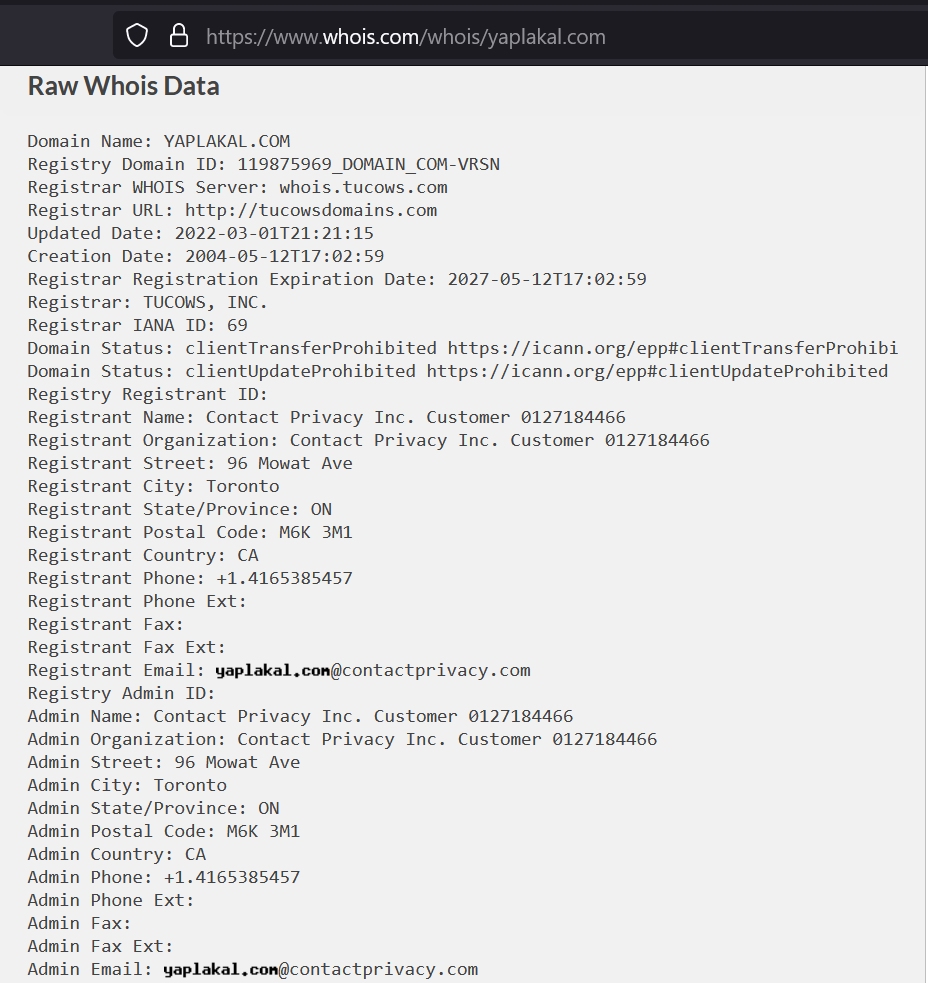The height and width of the screenshot is (983, 928).
Task: Click the Raw Whois Data heading
Action: (124, 86)
